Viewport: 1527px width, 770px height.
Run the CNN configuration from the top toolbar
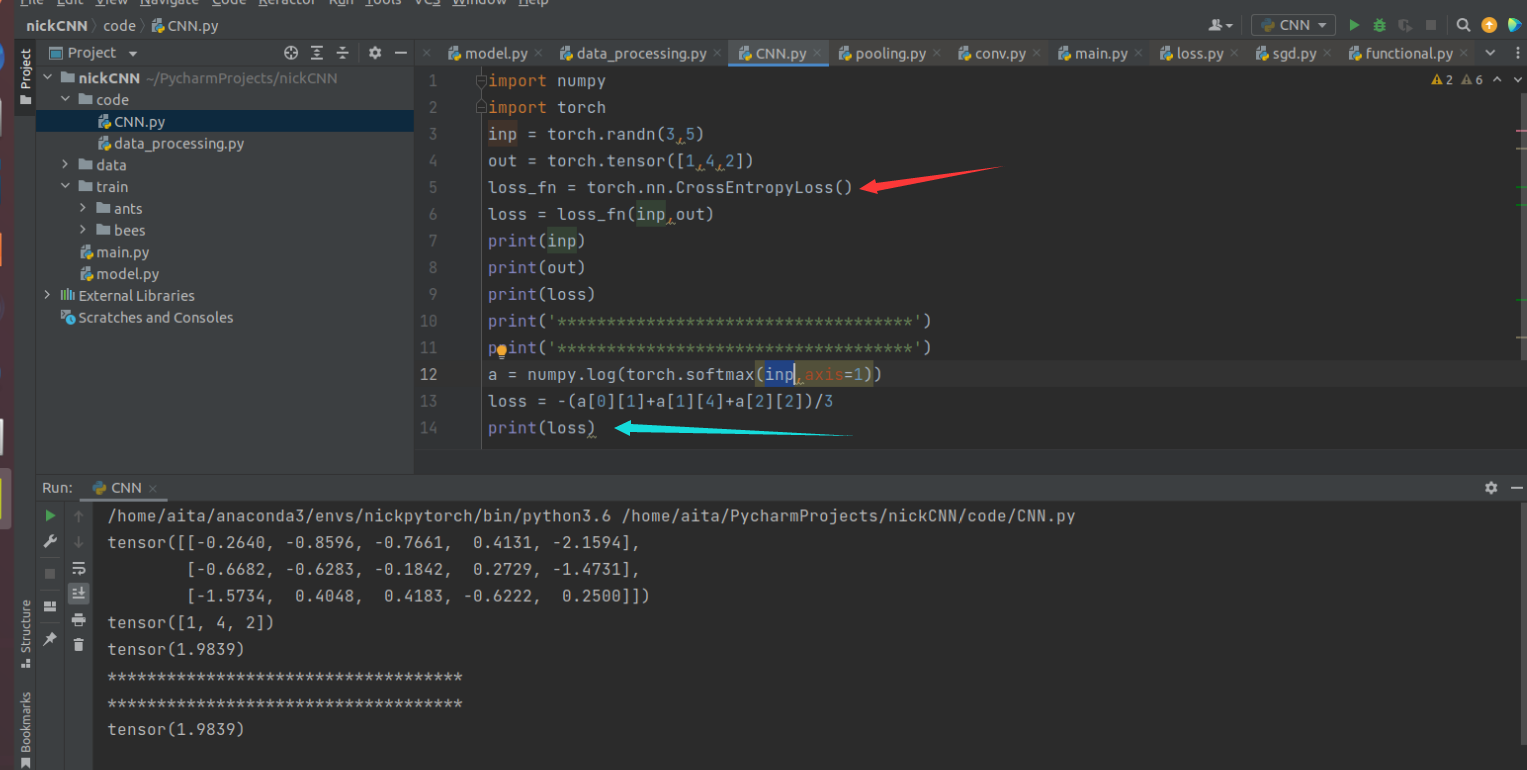click(x=1354, y=25)
